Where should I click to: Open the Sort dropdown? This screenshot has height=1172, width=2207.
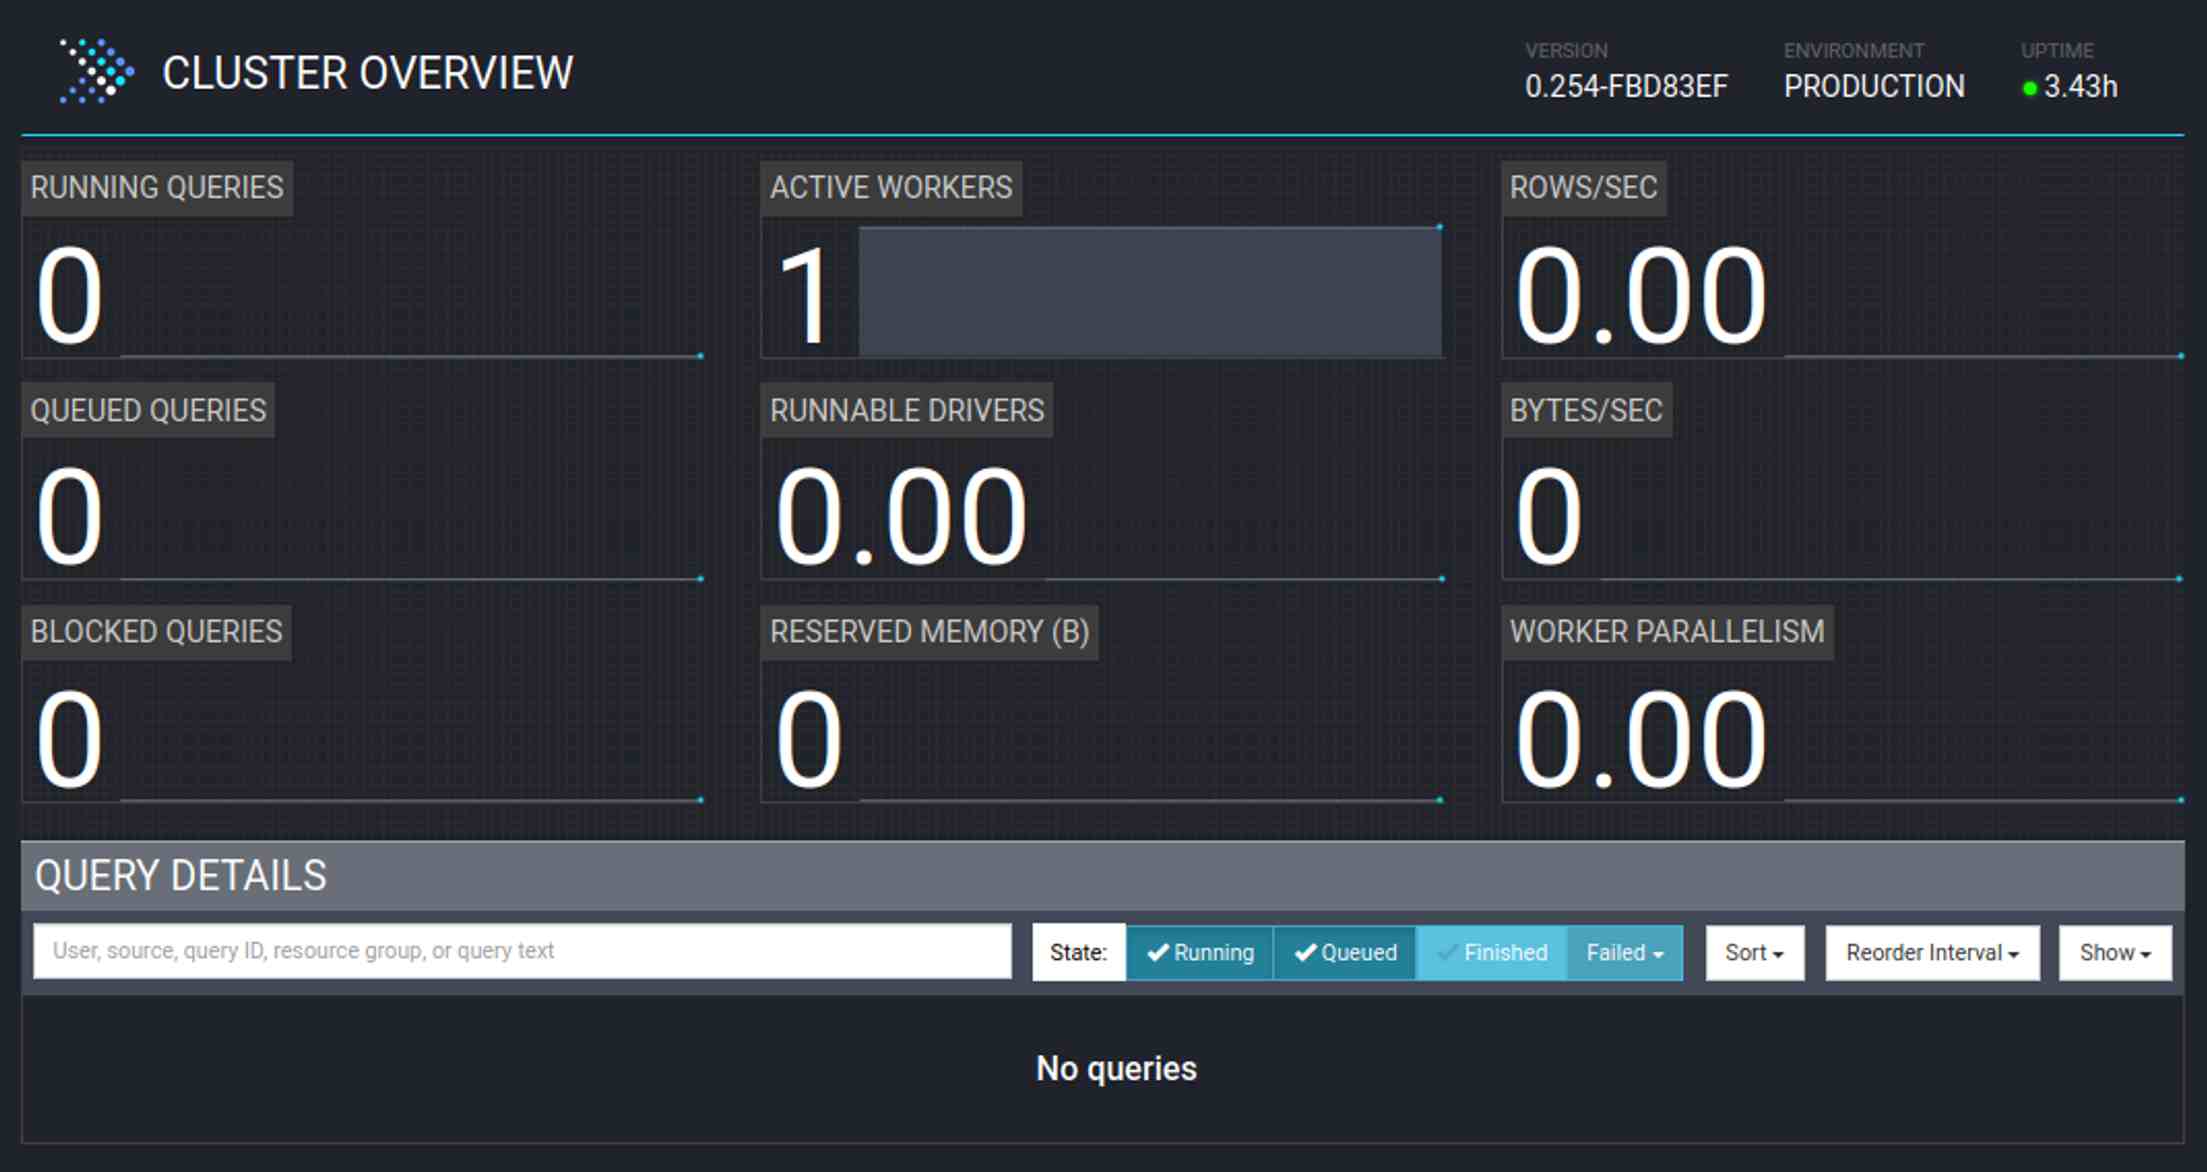coord(1754,952)
